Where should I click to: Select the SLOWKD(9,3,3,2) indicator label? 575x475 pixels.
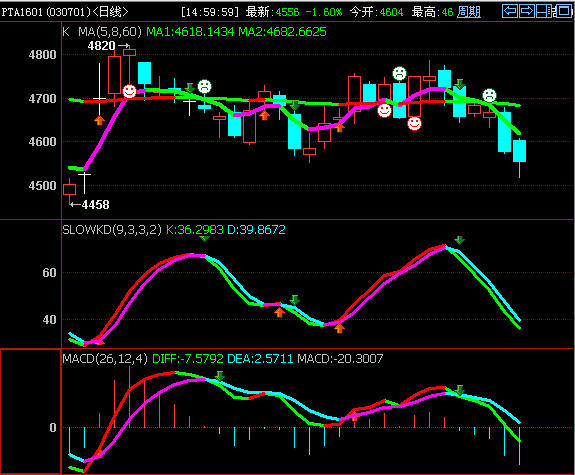[112, 230]
